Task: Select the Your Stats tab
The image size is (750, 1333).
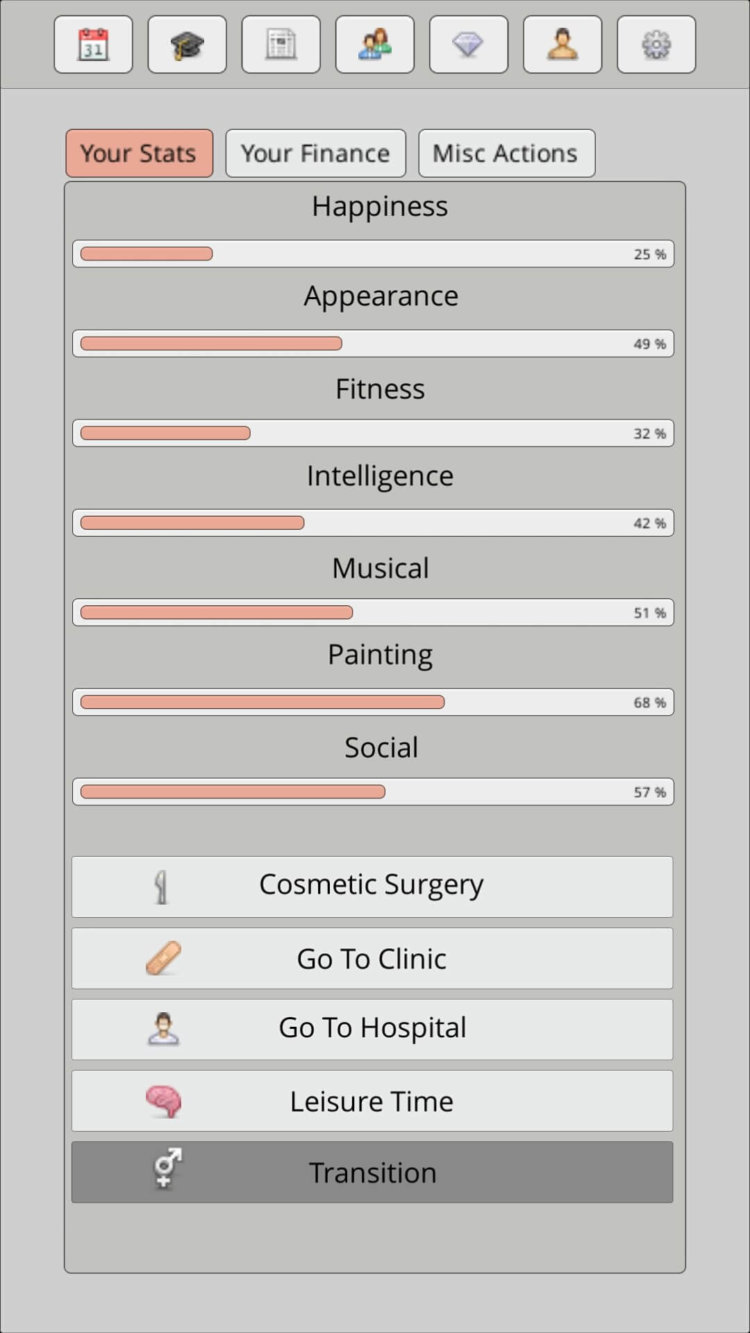Action: click(139, 153)
